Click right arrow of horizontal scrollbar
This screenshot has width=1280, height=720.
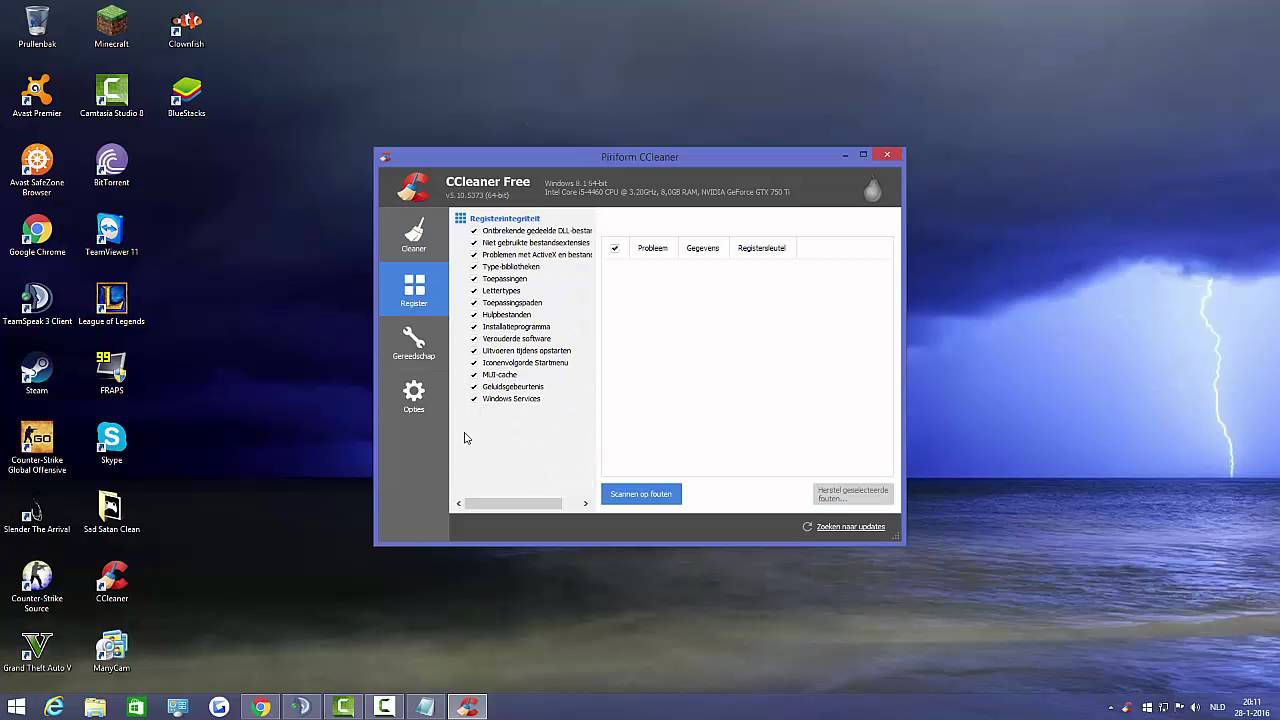pos(586,503)
